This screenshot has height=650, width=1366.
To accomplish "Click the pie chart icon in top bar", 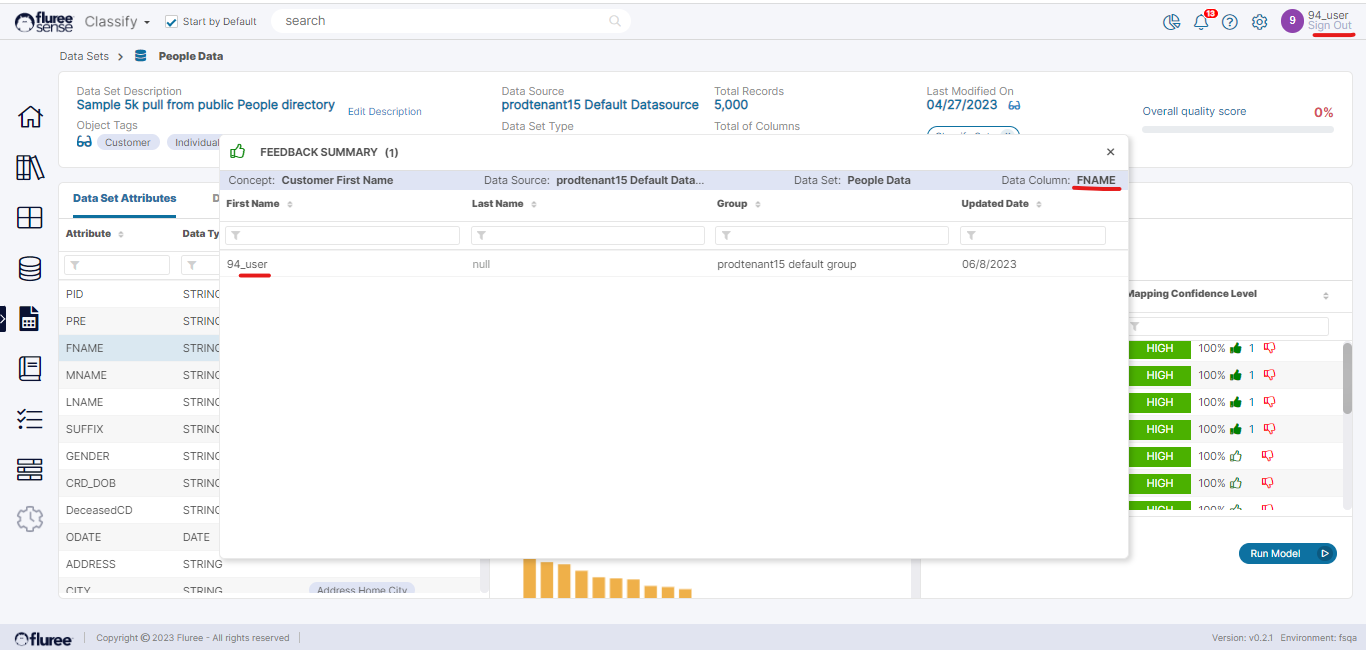I will pyautogui.click(x=1172, y=22).
